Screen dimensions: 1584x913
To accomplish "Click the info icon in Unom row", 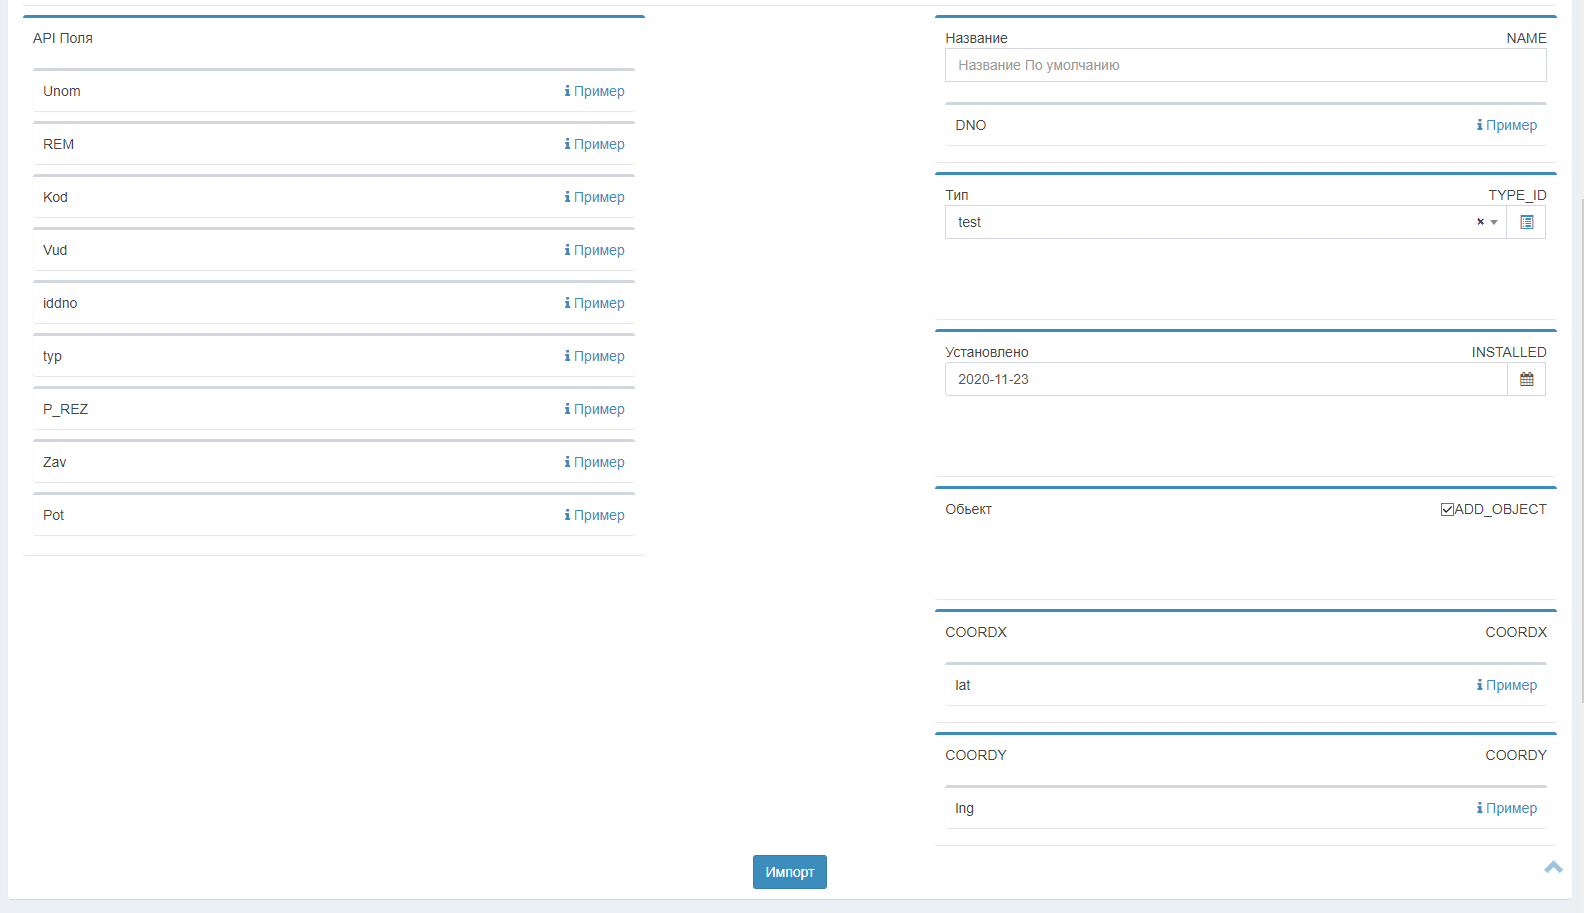I will [567, 91].
